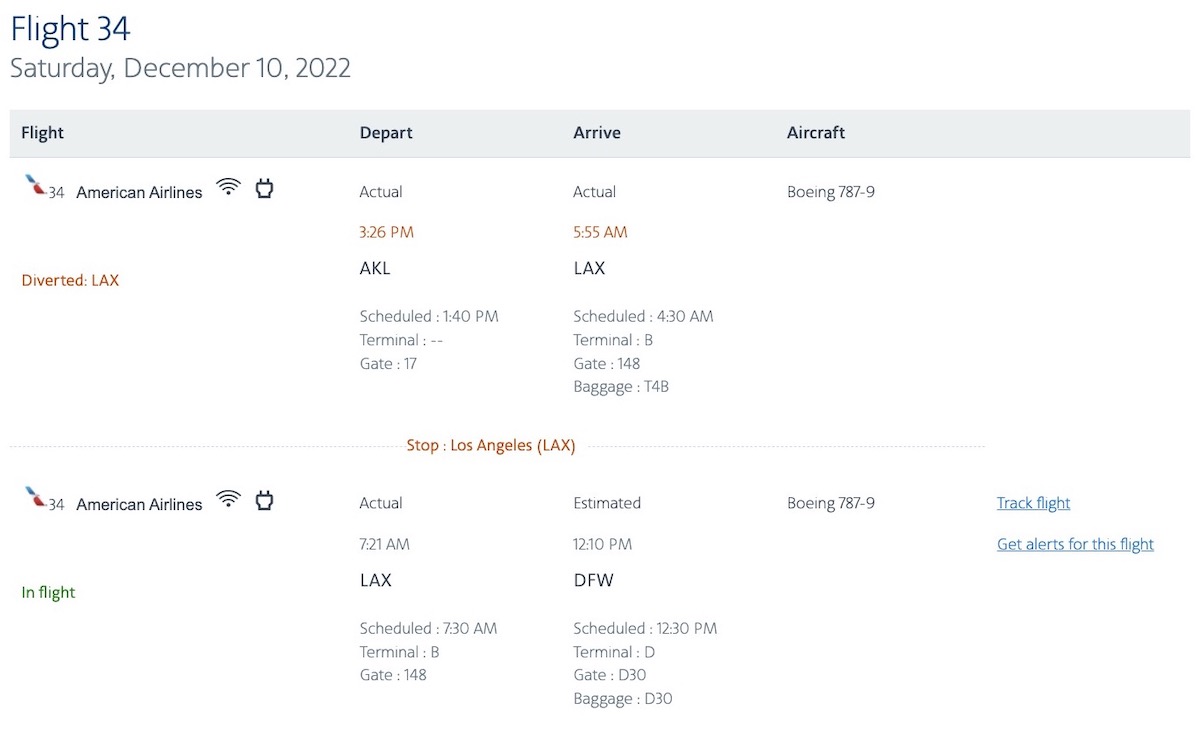The width and height of the screenshot is (1200, 739).
Task: Select the In flight status text
Action: point(48,592)
